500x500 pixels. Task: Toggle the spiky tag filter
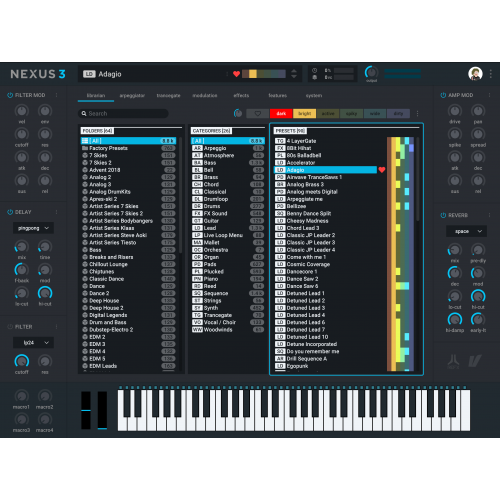[x=351, y=114]
